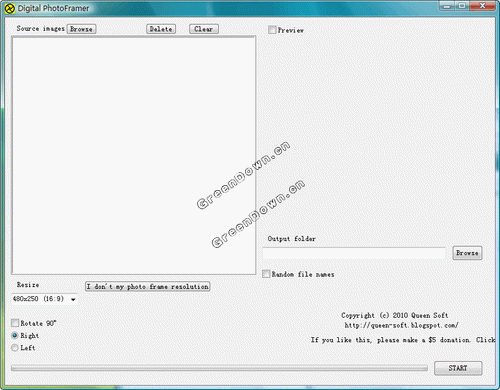Image resolution: width=500 pixels, height=390 pixels.
Task: Enable the Preview checkbox
Action: coord(272,30)
